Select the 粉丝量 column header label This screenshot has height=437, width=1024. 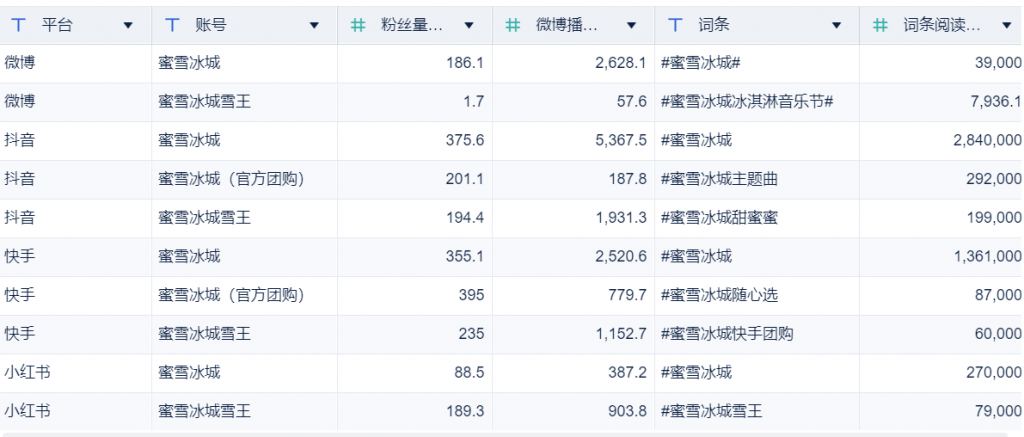(x=412, y=25)
